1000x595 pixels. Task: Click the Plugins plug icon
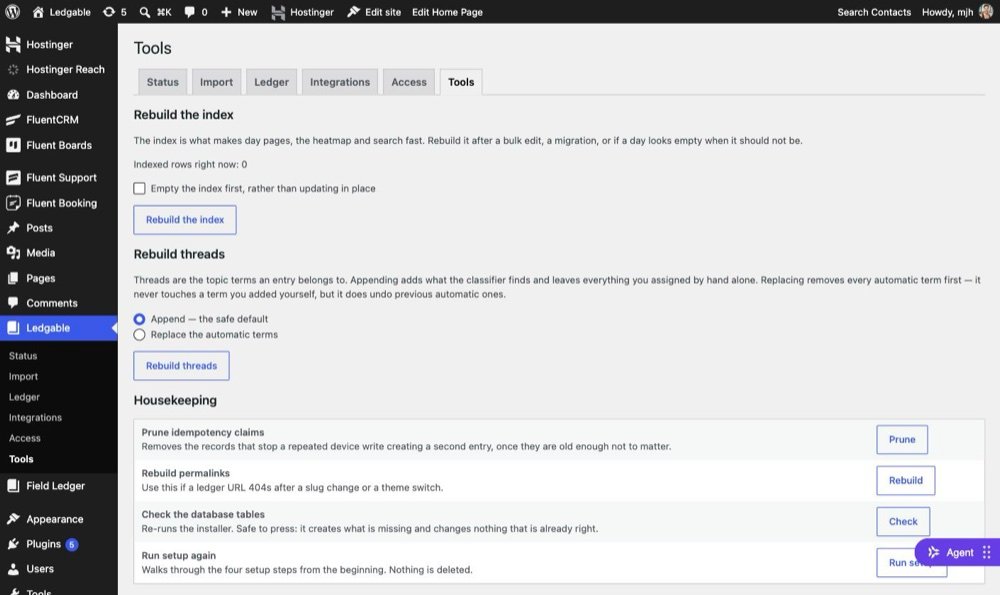pyautogui.click(x=13, y=543)
